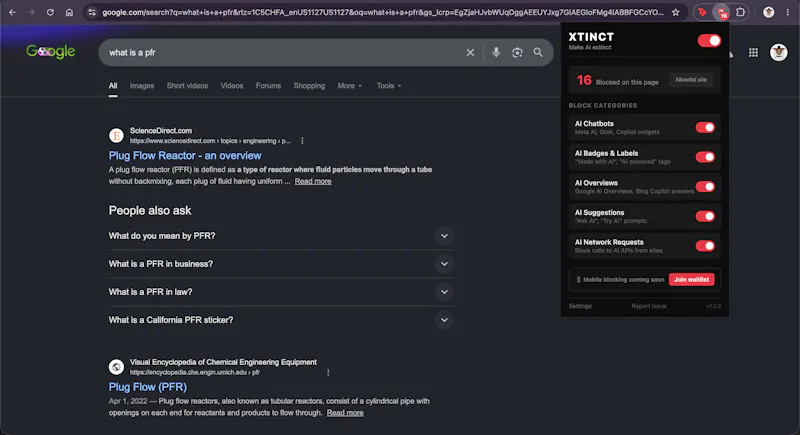The height and width of the screenshot is (435, 800).
Task: Bookmark this page with the star
Action: point(676,12)
